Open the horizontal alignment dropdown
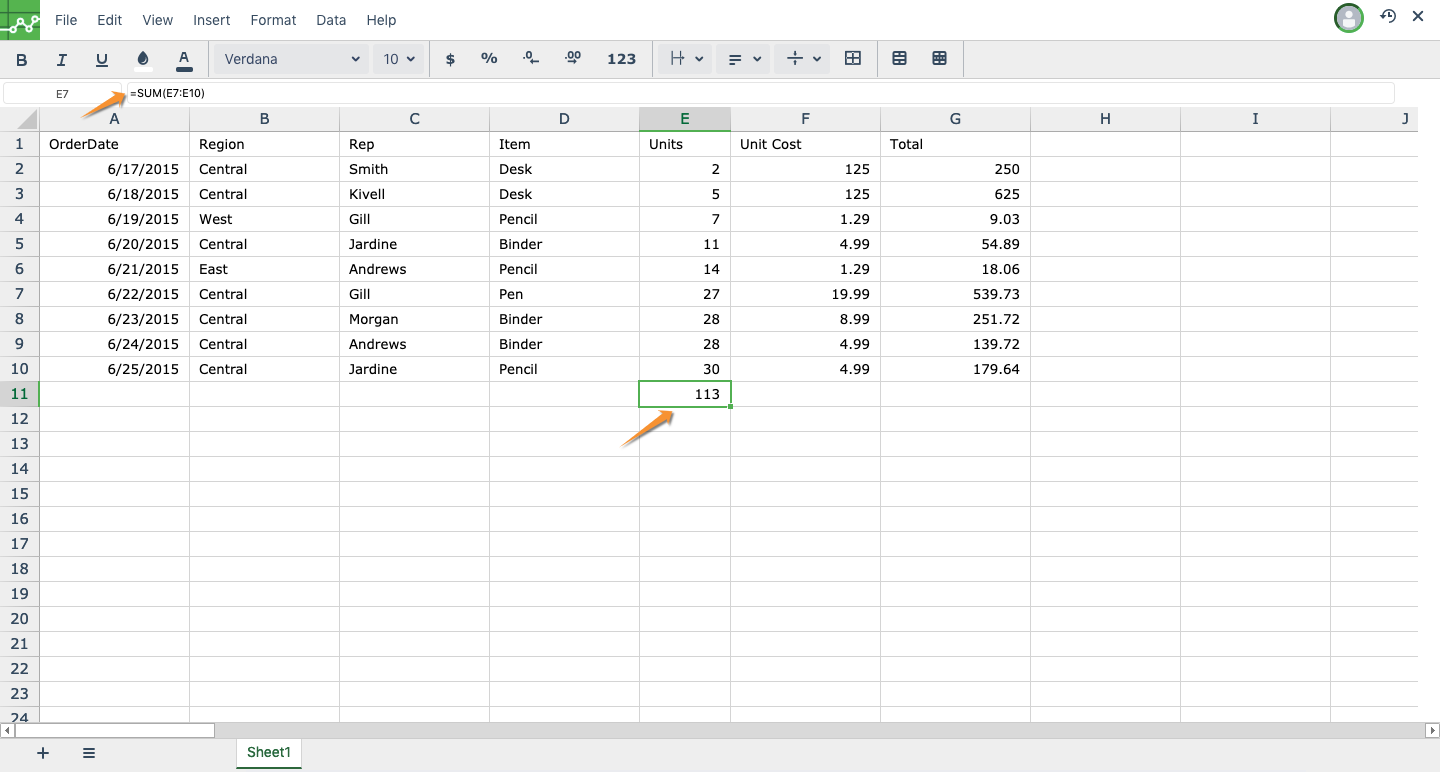 [x=743, y=59]
